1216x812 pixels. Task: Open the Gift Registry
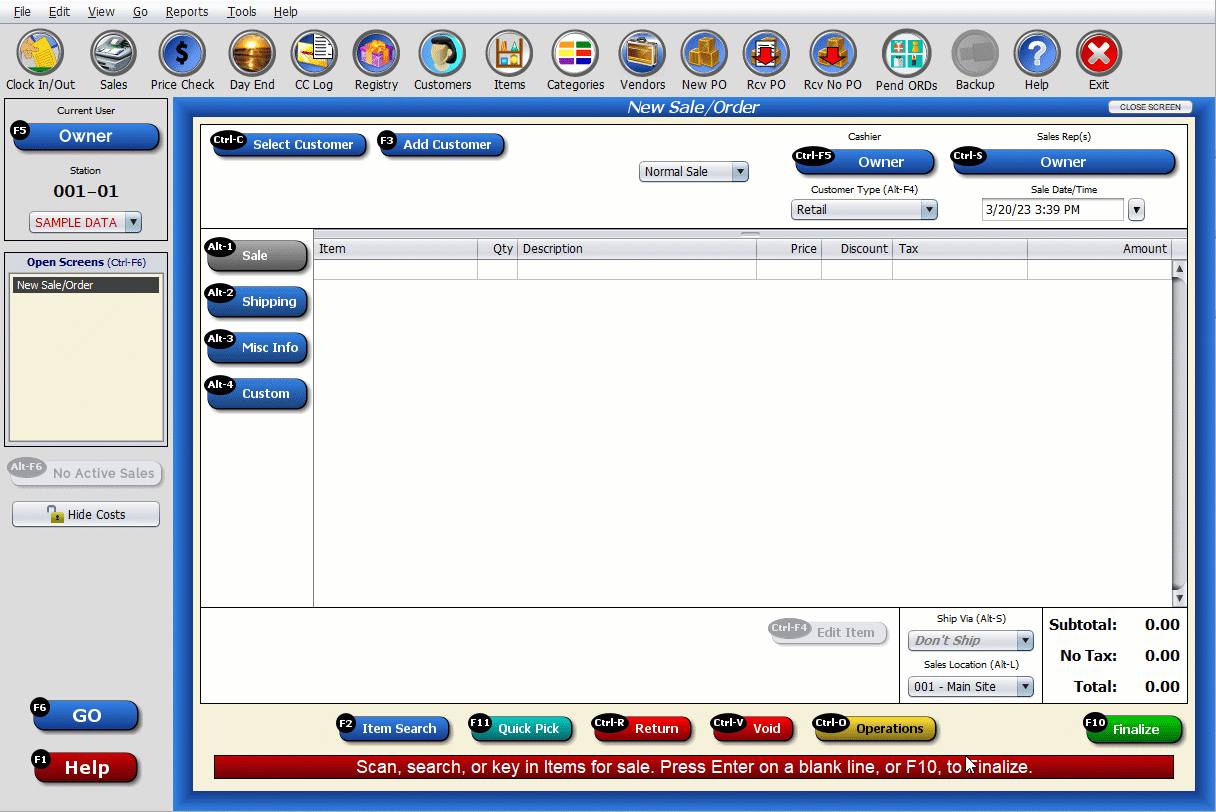[376, 52]
